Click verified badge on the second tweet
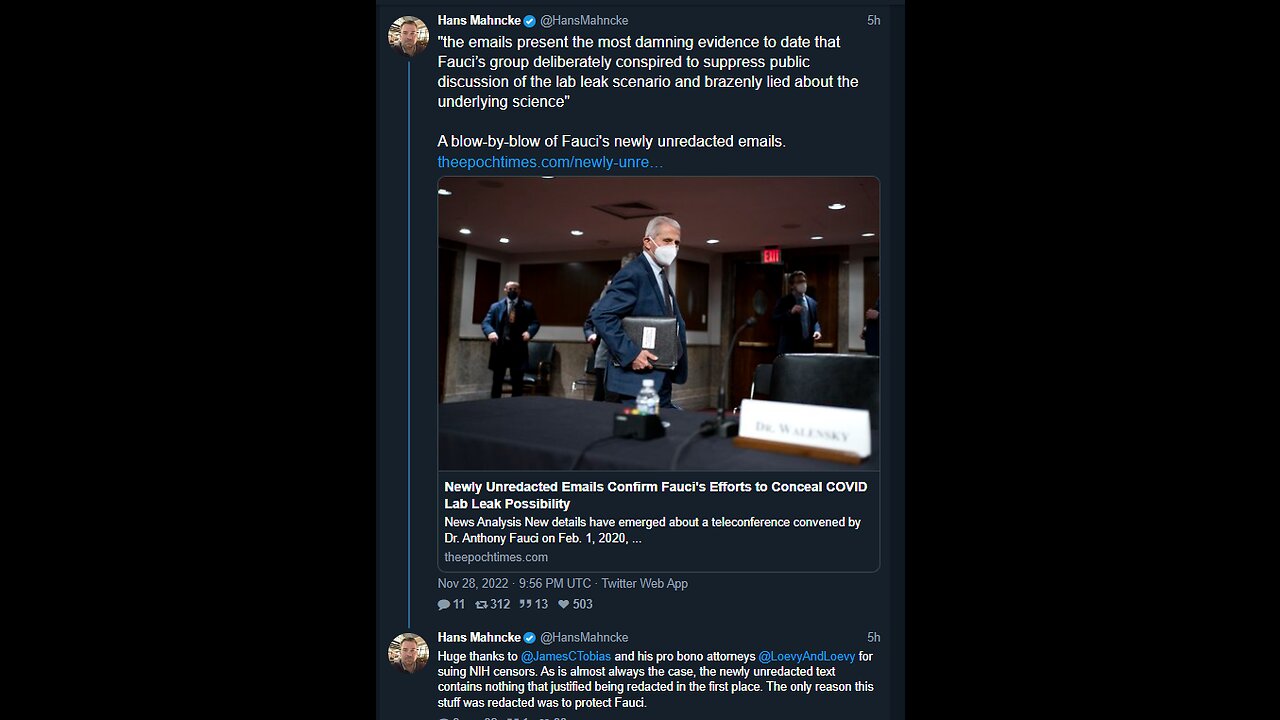 (x=529, y=638)
